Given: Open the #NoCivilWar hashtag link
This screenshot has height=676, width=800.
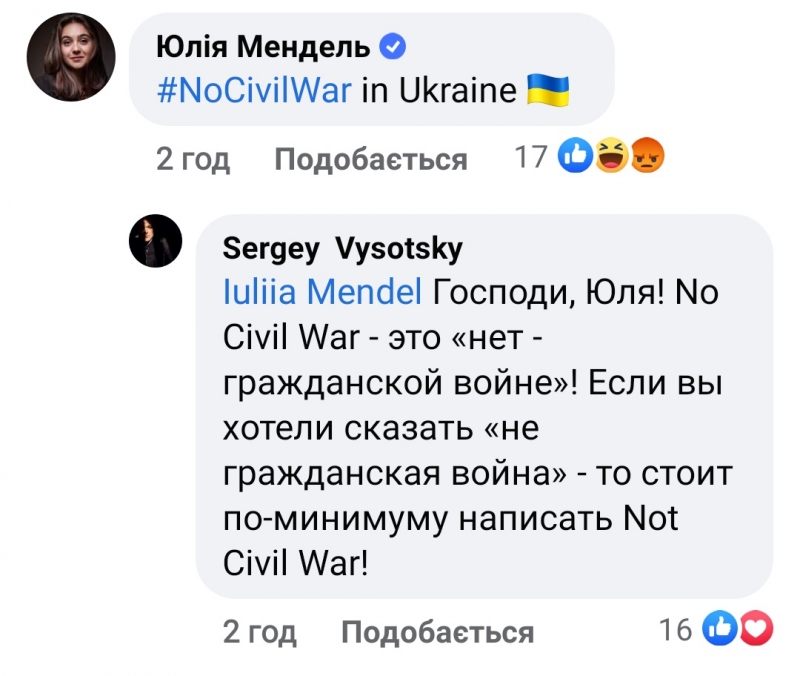Looking at the screenshot, I should (x=254, y=92).
